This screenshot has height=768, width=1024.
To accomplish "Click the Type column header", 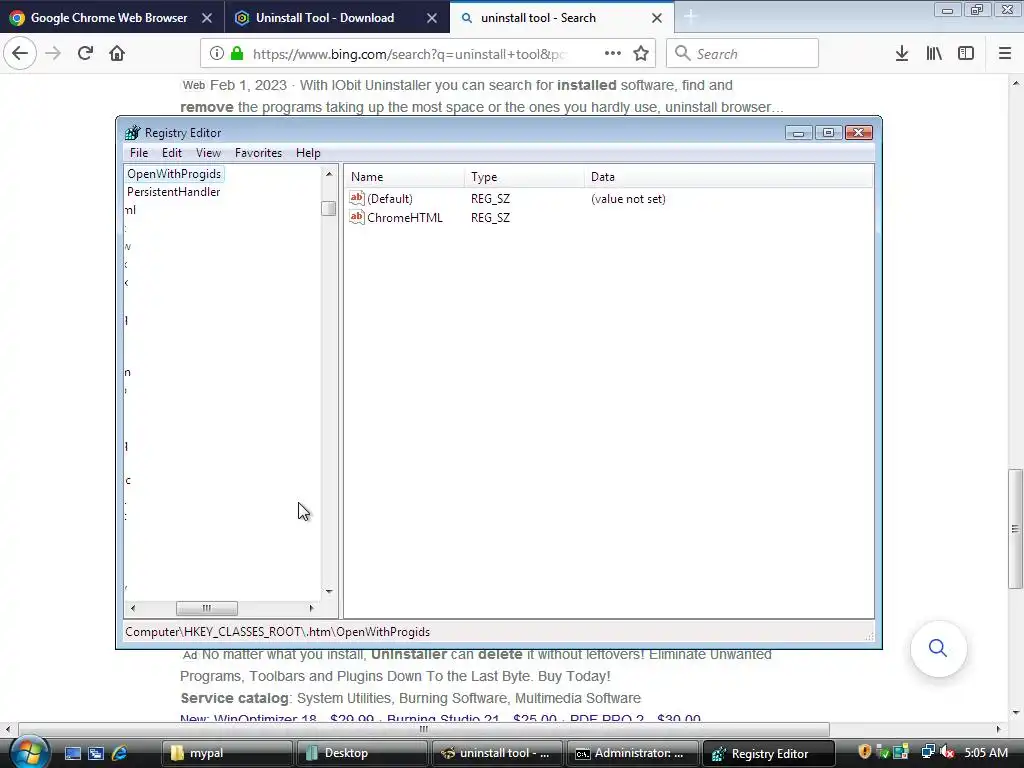I will 524,177.
